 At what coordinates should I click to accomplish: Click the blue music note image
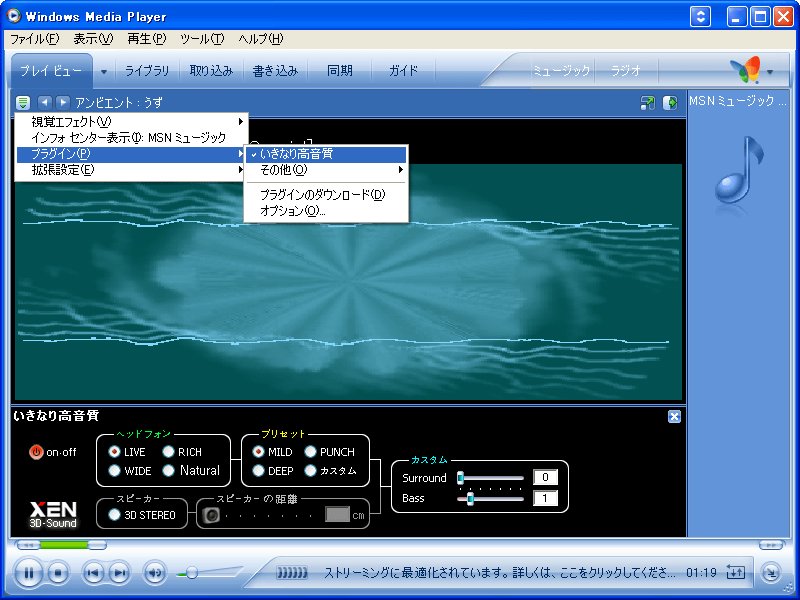pyautogui.click(x=739, y=170)
